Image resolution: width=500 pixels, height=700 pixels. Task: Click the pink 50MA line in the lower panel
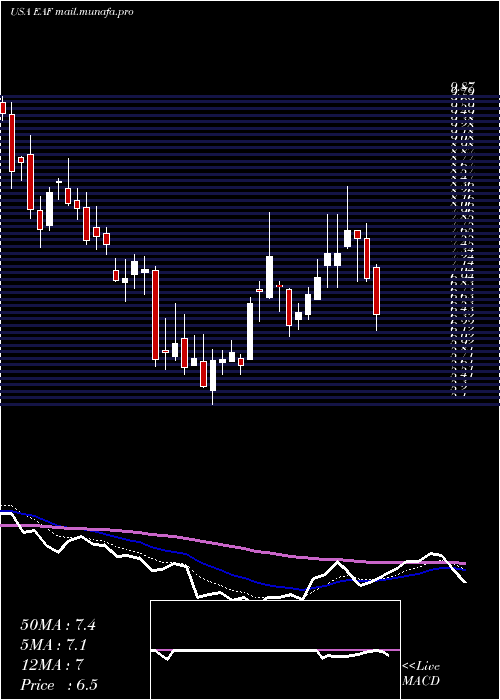pos(232,546)
